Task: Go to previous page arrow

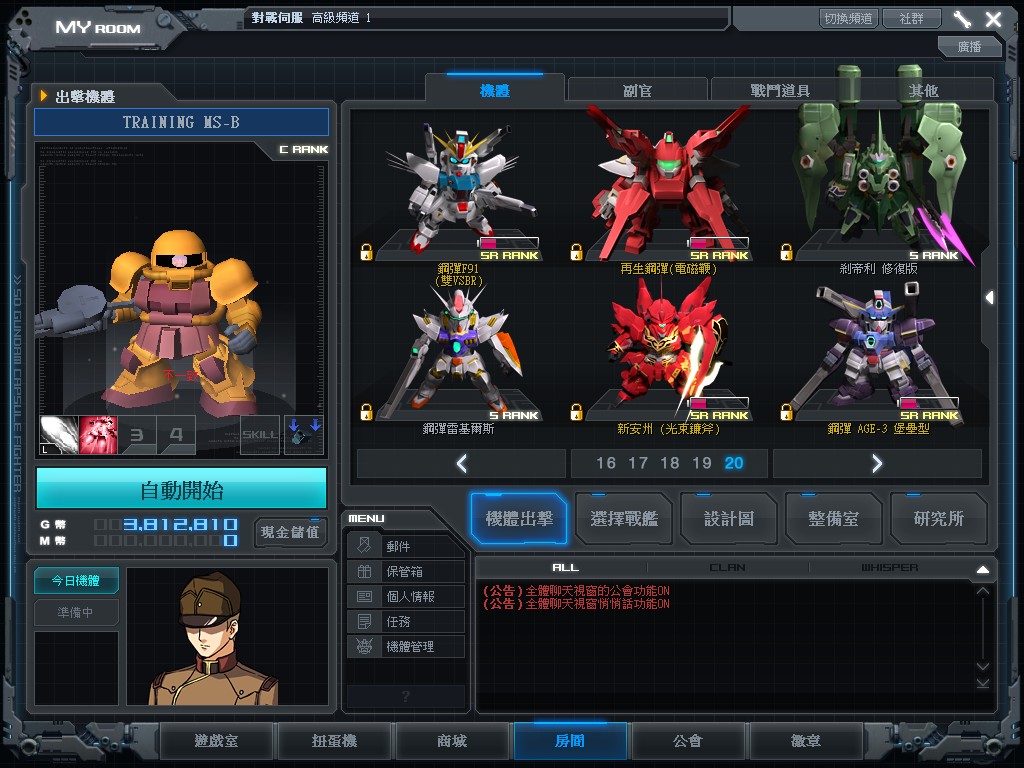Action: coord(461,464)
